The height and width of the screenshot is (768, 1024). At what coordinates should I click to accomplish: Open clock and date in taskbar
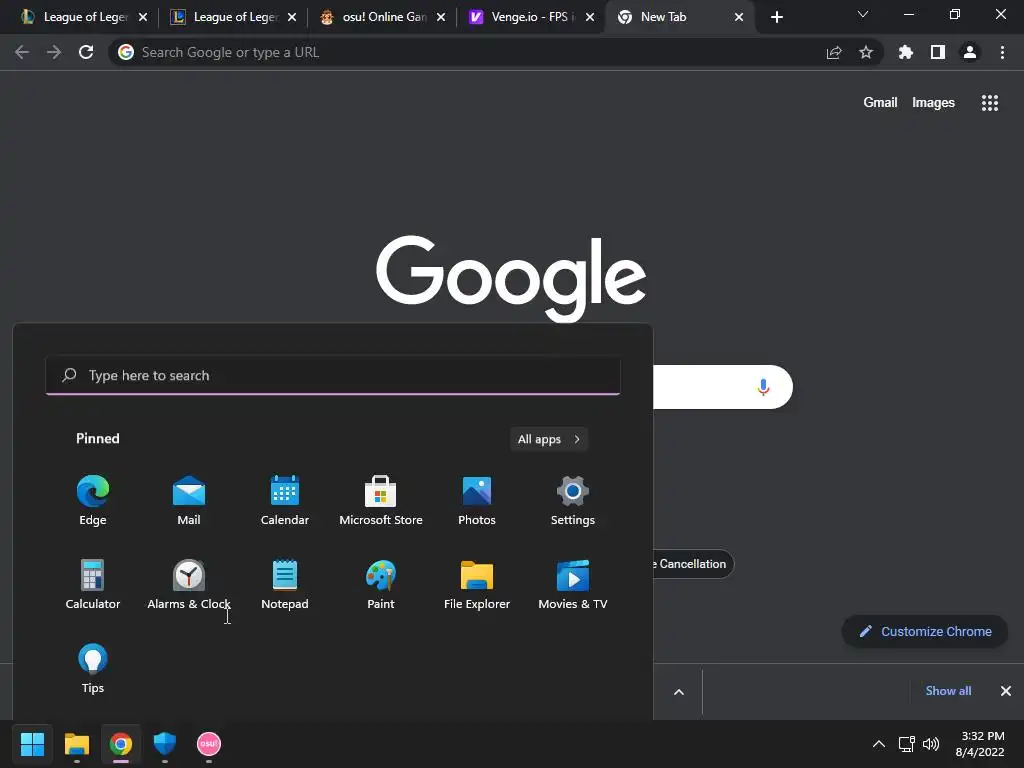[x=980, y=744]
